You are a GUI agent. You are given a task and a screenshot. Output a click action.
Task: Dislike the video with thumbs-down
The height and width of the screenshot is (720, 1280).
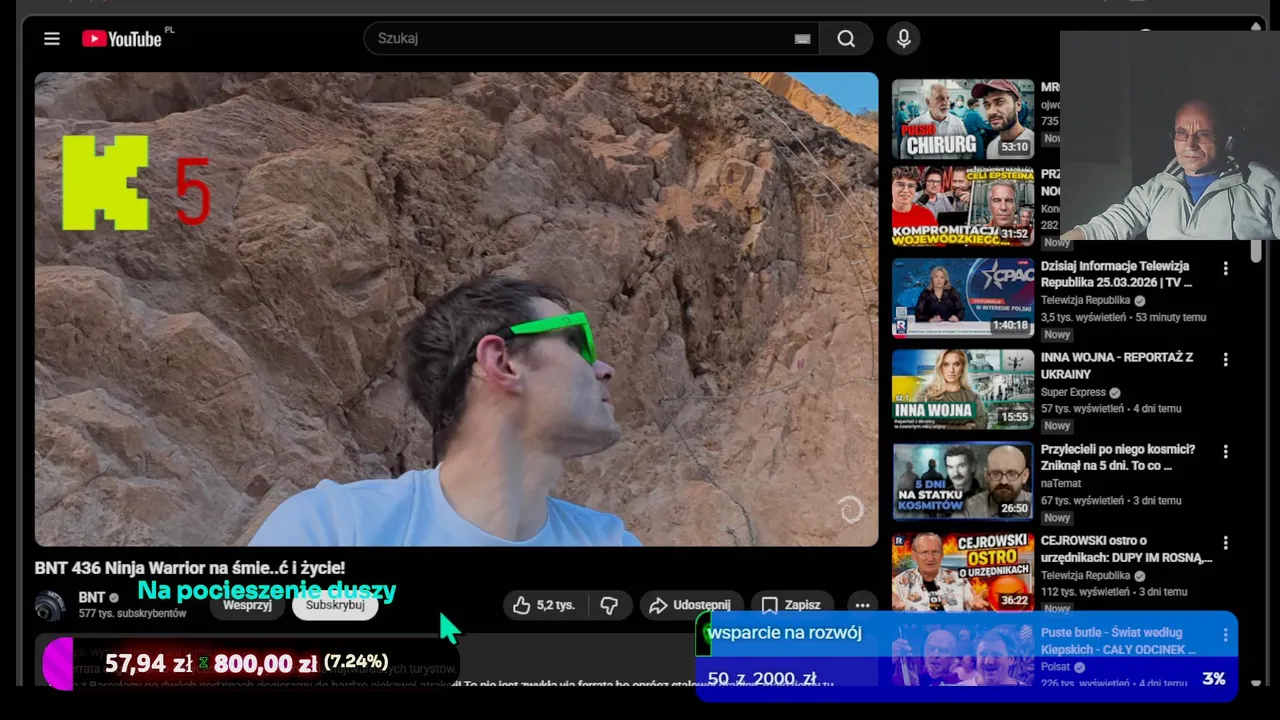609,605
